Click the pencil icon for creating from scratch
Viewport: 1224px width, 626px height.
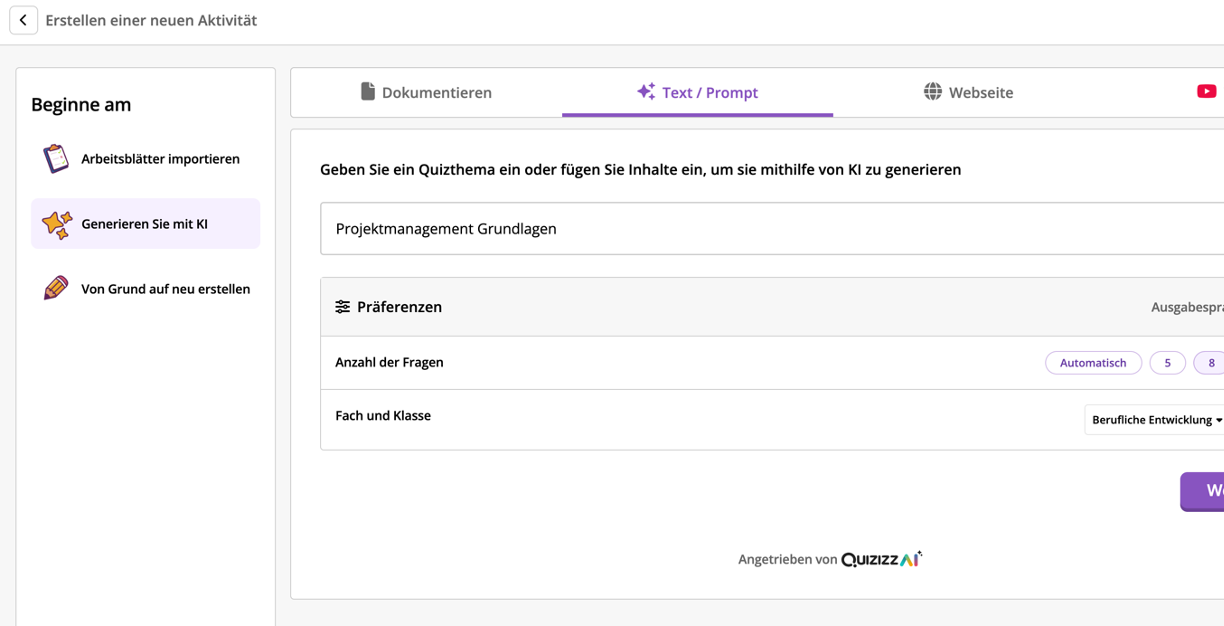tap(56, 289)
